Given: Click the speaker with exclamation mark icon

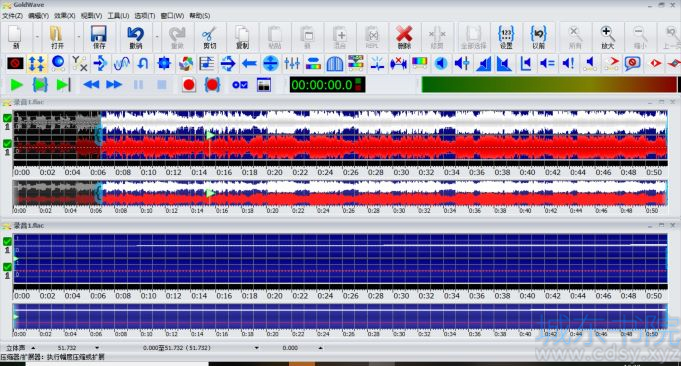Looking at the screenshot, I should click(569, 64).
